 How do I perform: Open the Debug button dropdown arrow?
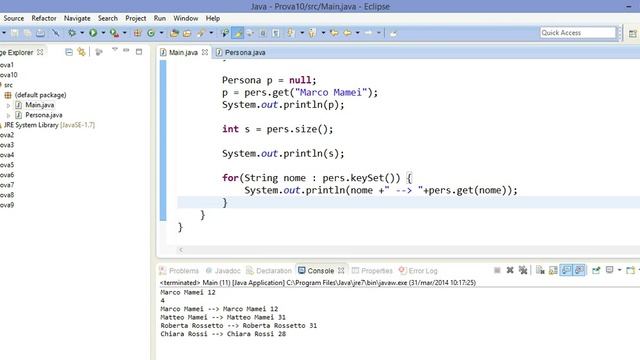pos(82,33)
